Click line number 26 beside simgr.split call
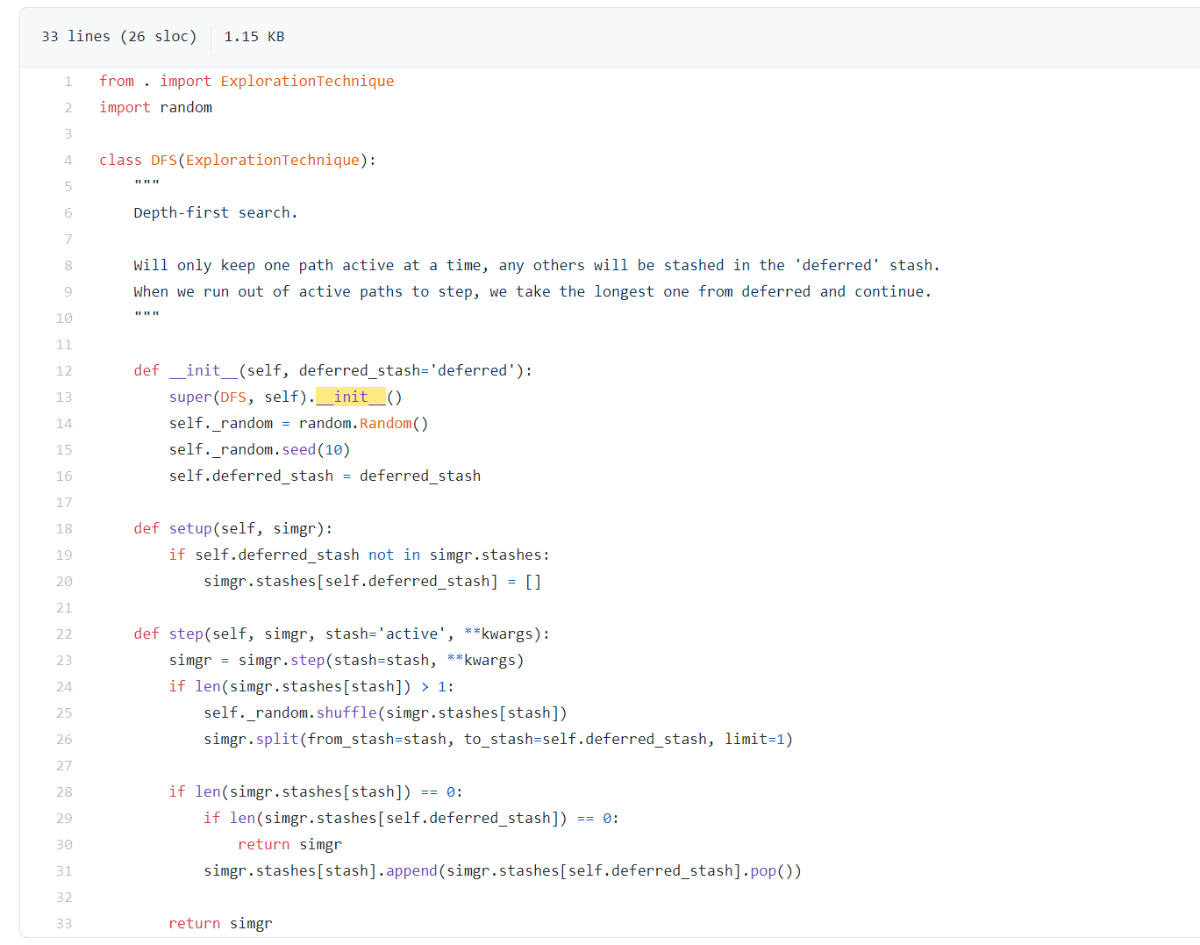1200x945 pixels. tap(64, 740)
